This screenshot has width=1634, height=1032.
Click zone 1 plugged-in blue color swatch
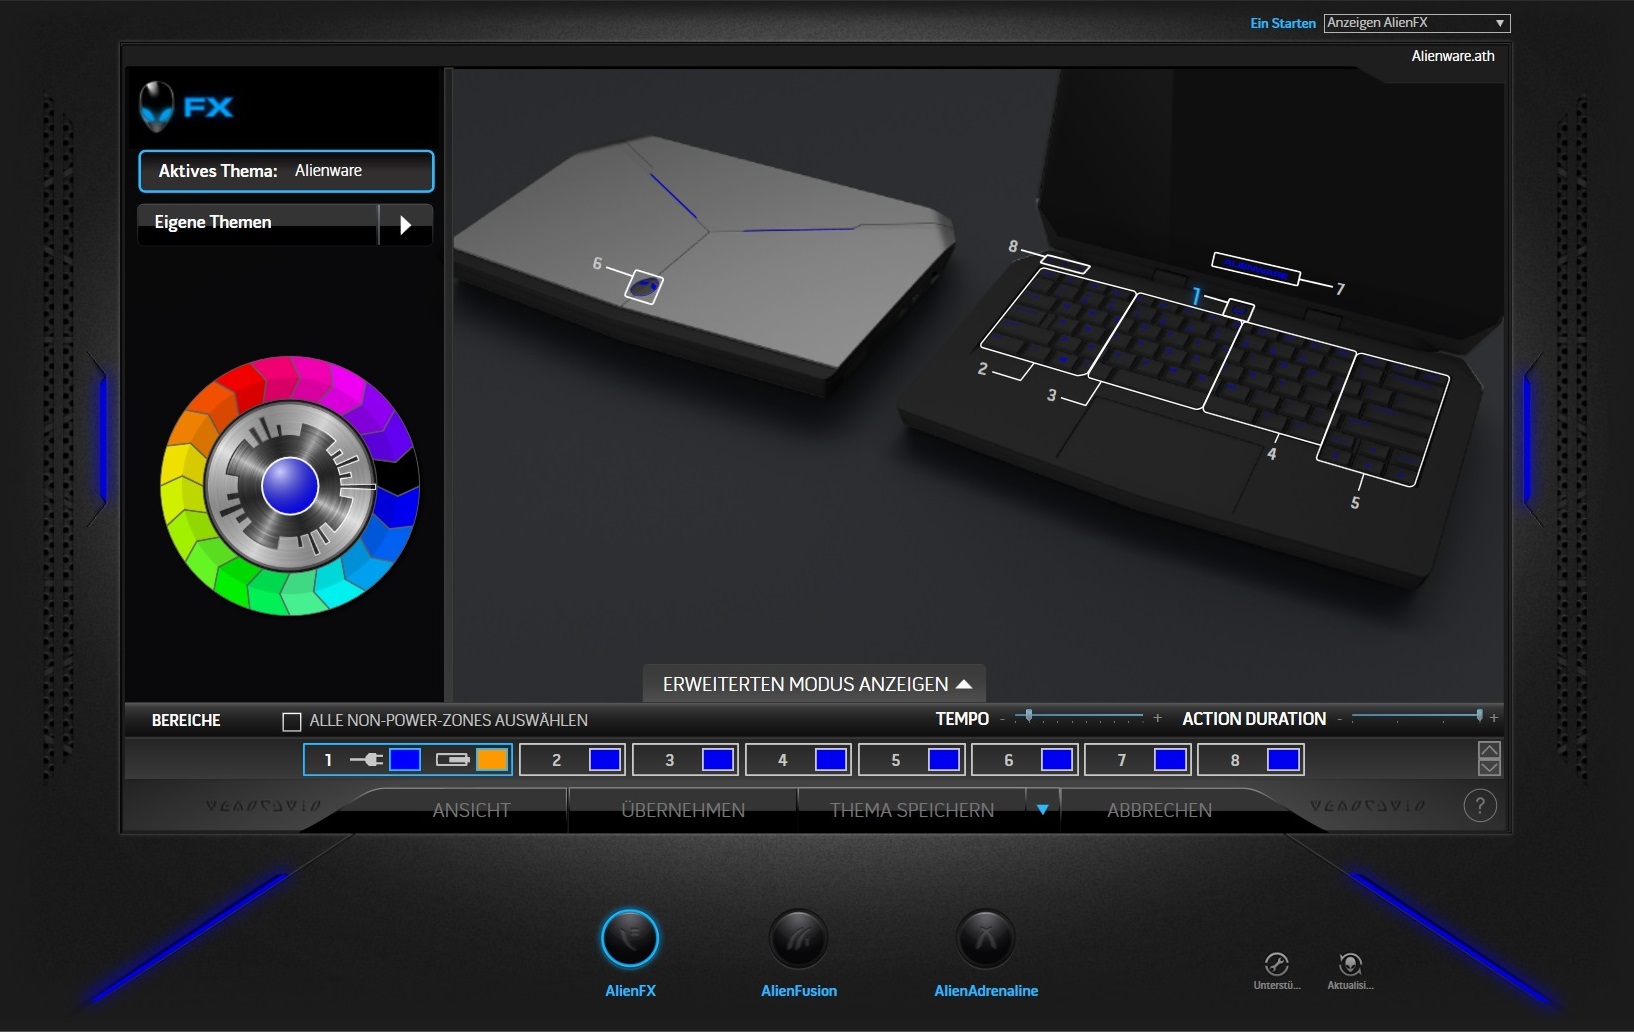[x=404, y=760]
